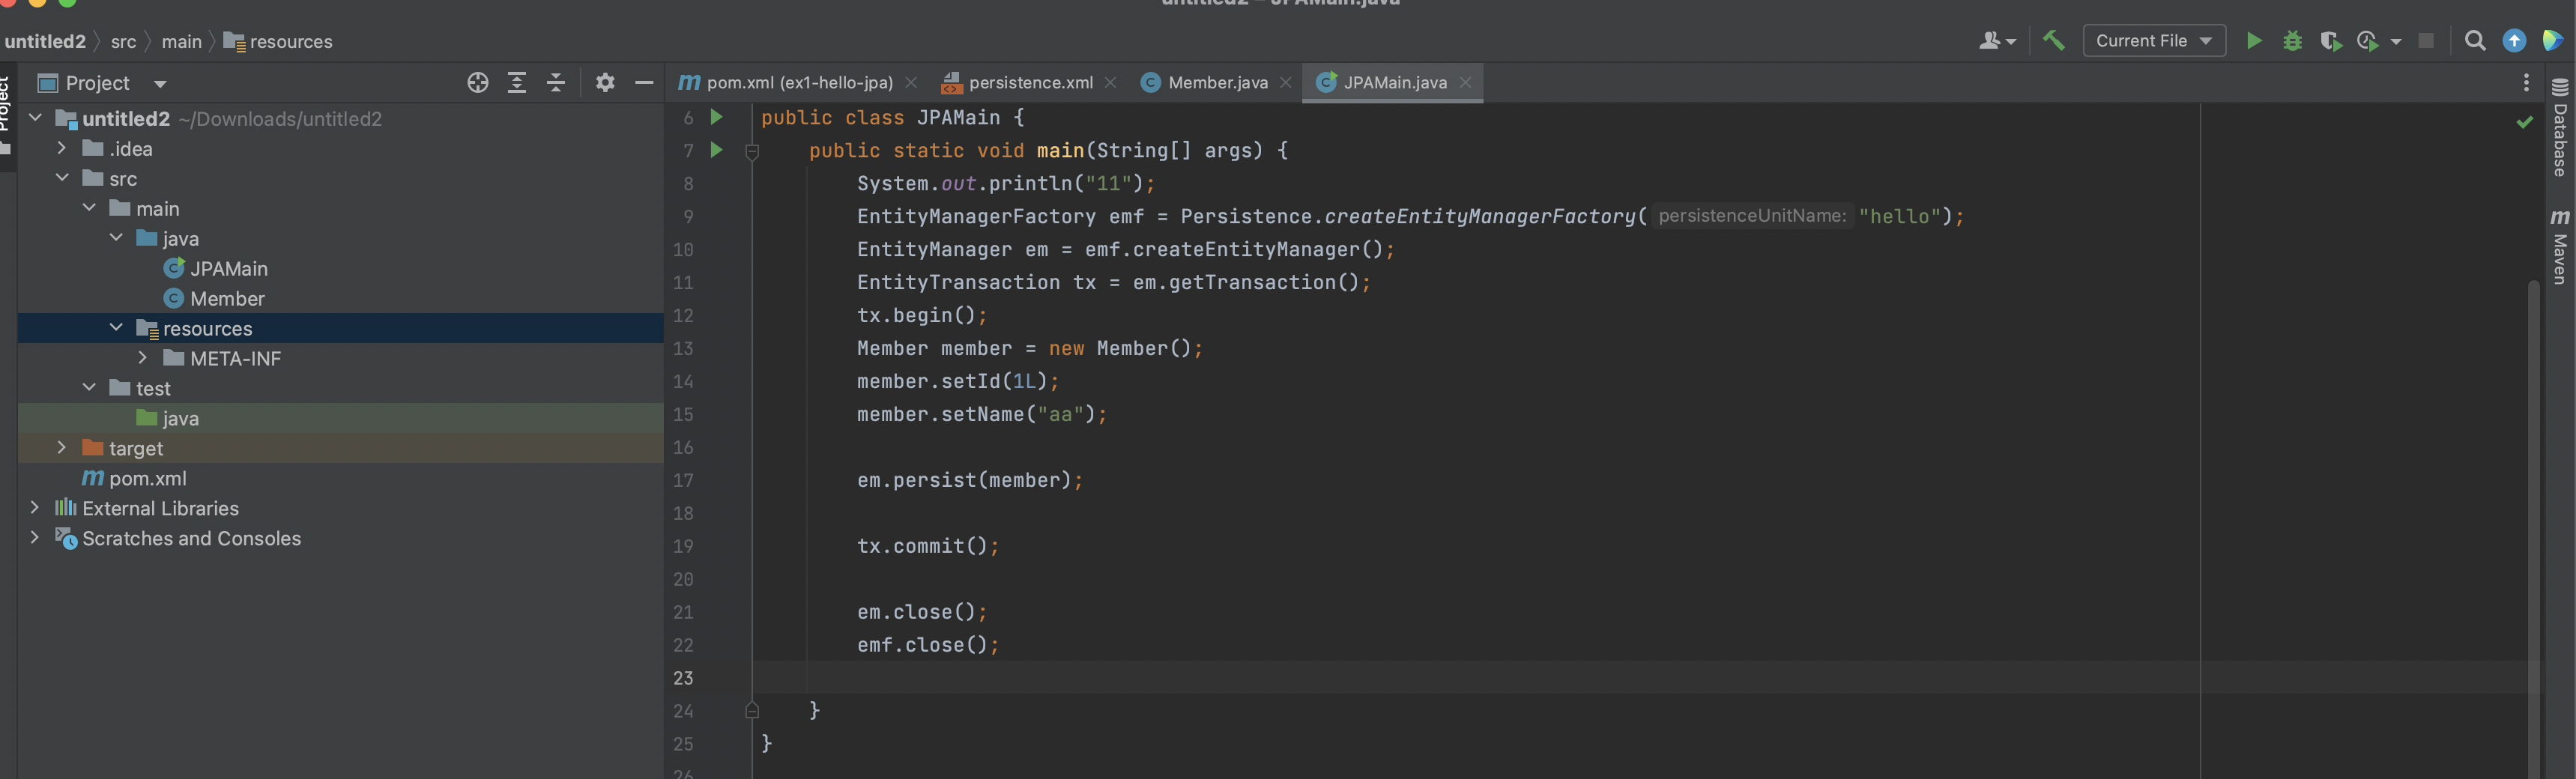Image resolution: width=2576 pixels, height=779 pixels.
Task: Click fold end marker at line 24
Action: pyautogui.click(x=752, y=711)
